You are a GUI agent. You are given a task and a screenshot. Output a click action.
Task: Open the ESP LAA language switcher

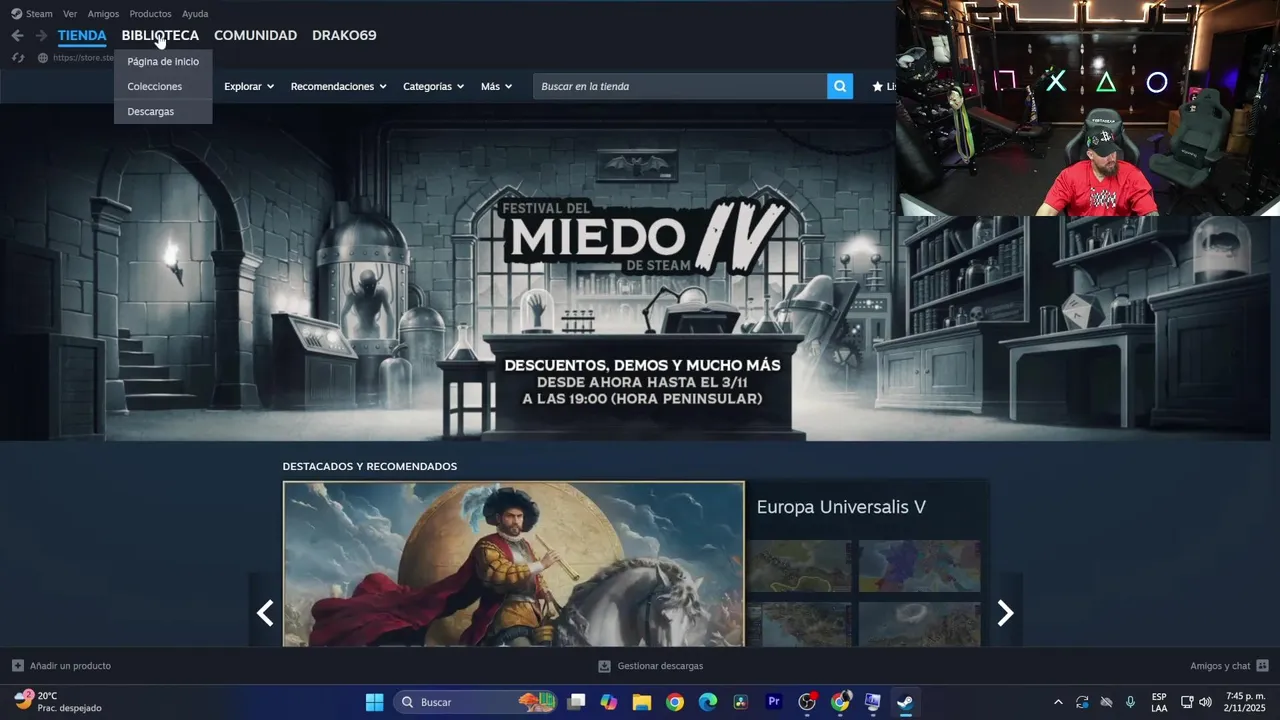[1159, 702]
